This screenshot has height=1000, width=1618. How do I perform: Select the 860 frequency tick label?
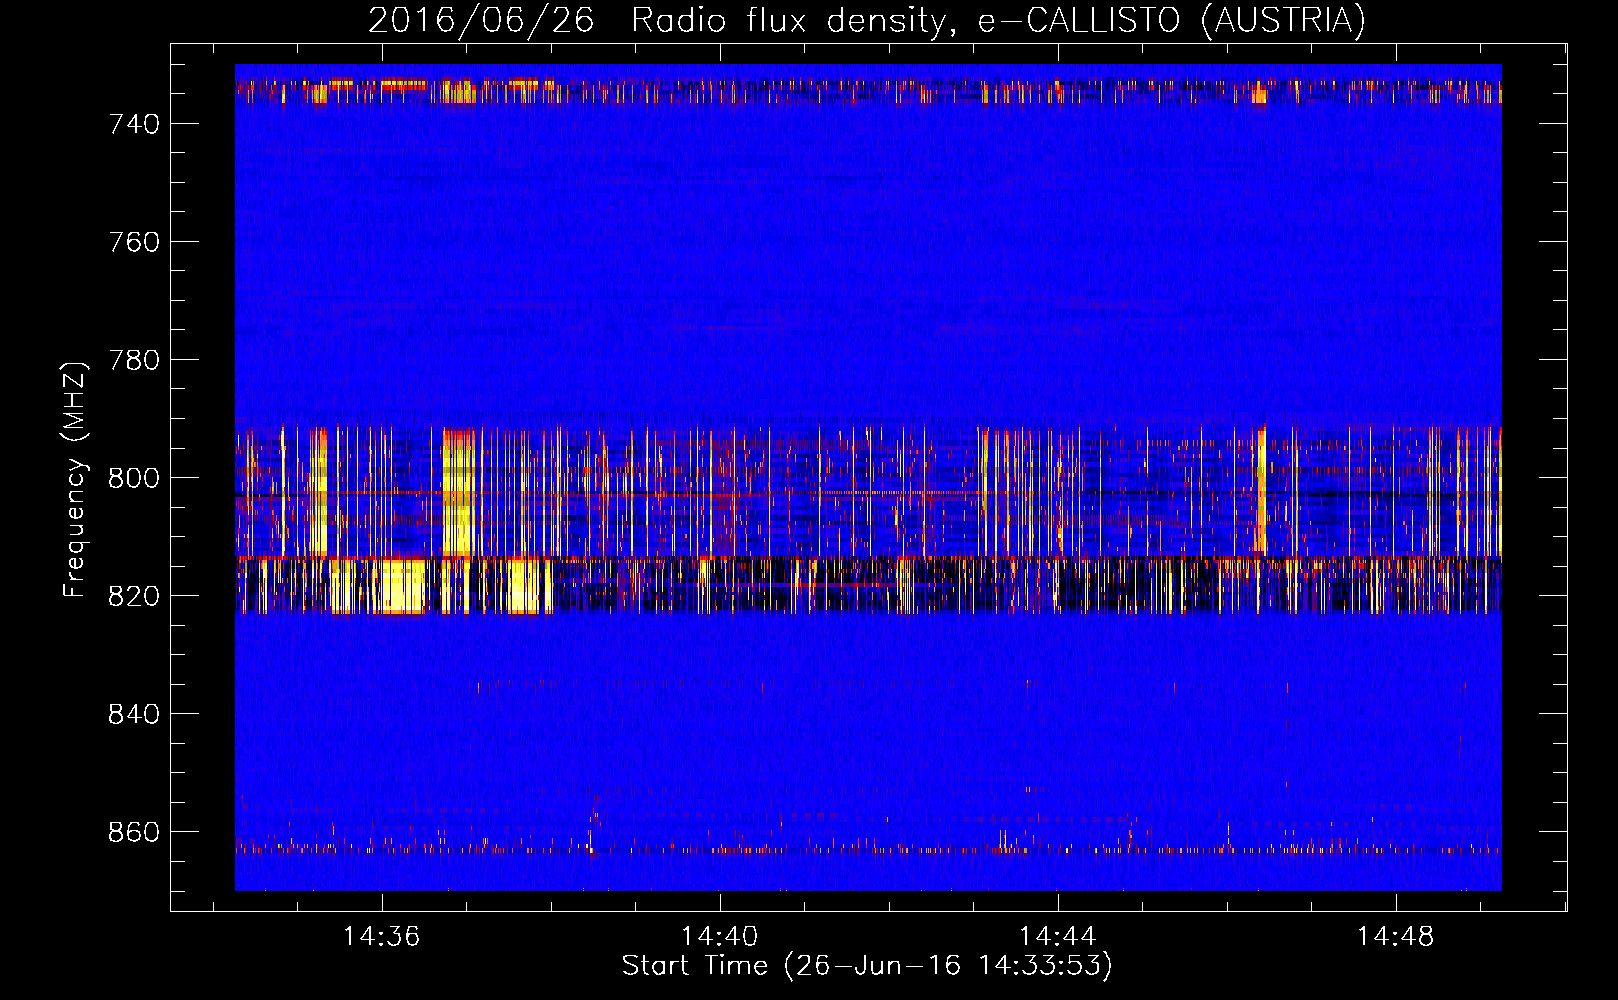(134, 832)
